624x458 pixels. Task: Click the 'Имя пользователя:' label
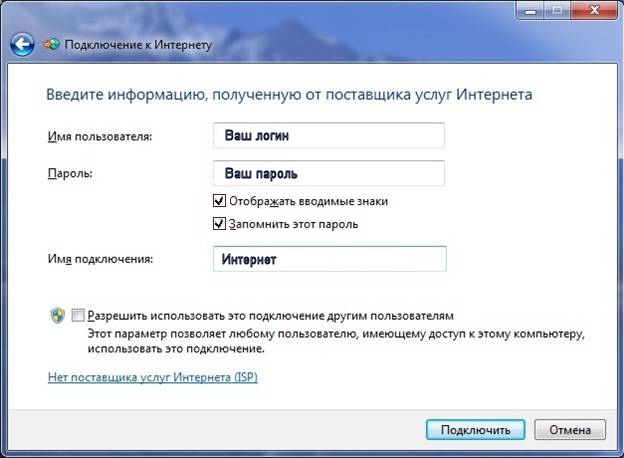coord(99,136)
